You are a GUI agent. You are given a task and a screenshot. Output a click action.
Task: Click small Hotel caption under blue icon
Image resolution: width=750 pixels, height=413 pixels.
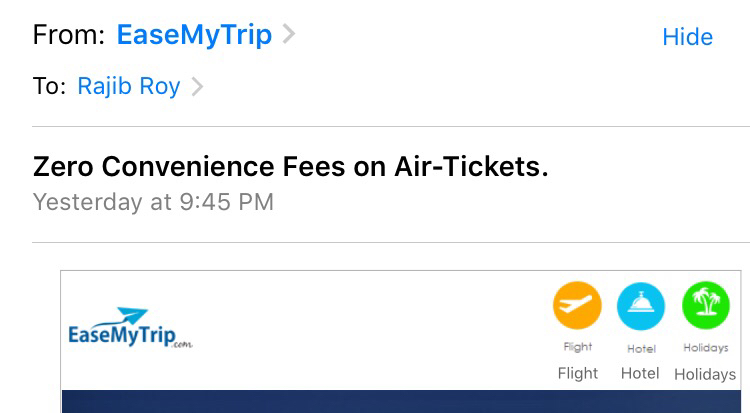pos(640,348)
